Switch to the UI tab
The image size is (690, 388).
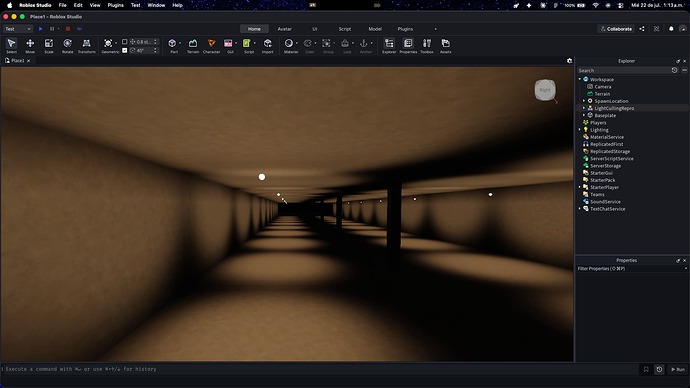point(315,29)
